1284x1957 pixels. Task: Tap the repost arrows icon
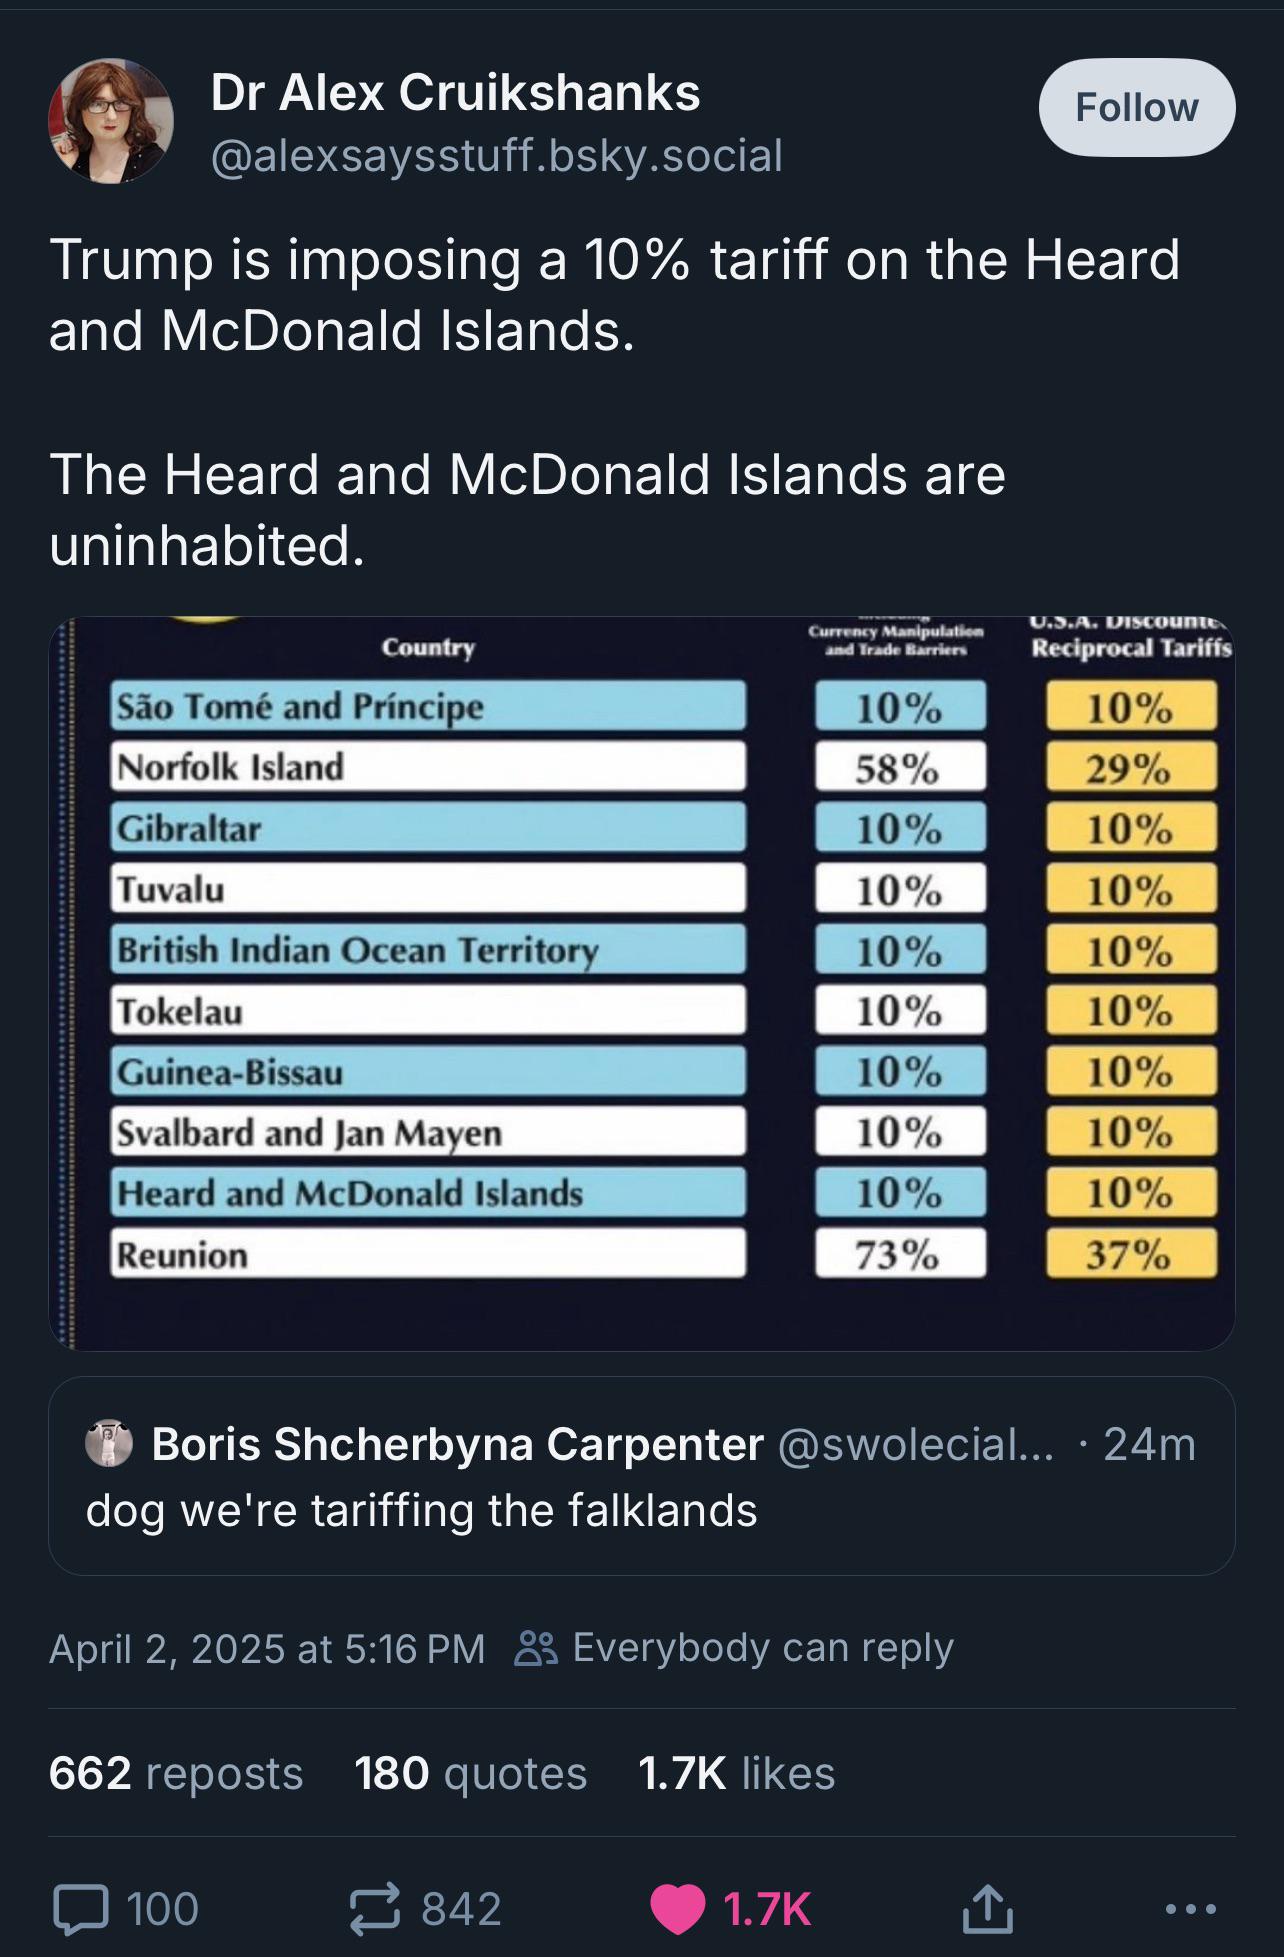(375, 1908)
